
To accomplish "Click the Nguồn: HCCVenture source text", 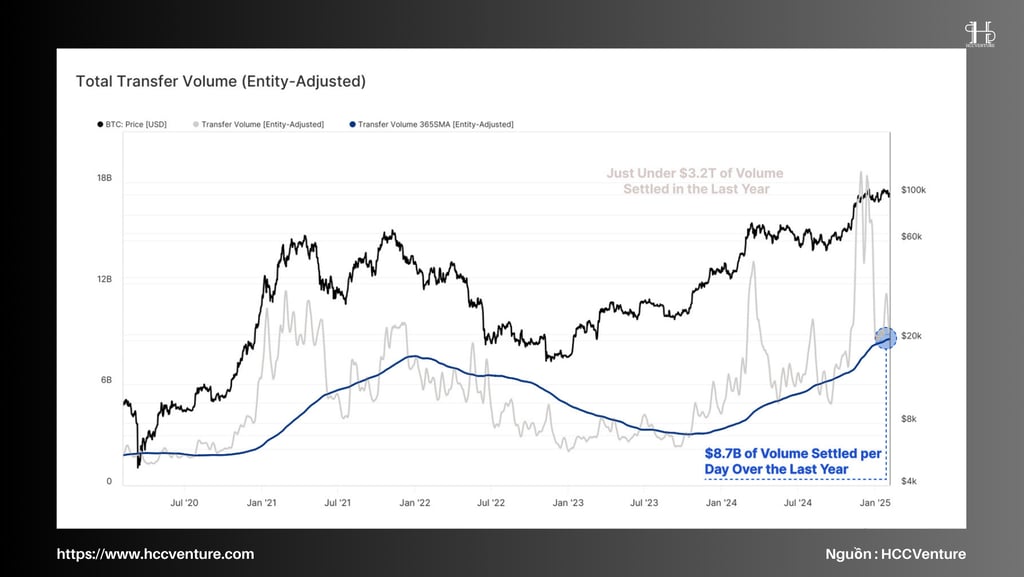I will (x=895, y=554).
